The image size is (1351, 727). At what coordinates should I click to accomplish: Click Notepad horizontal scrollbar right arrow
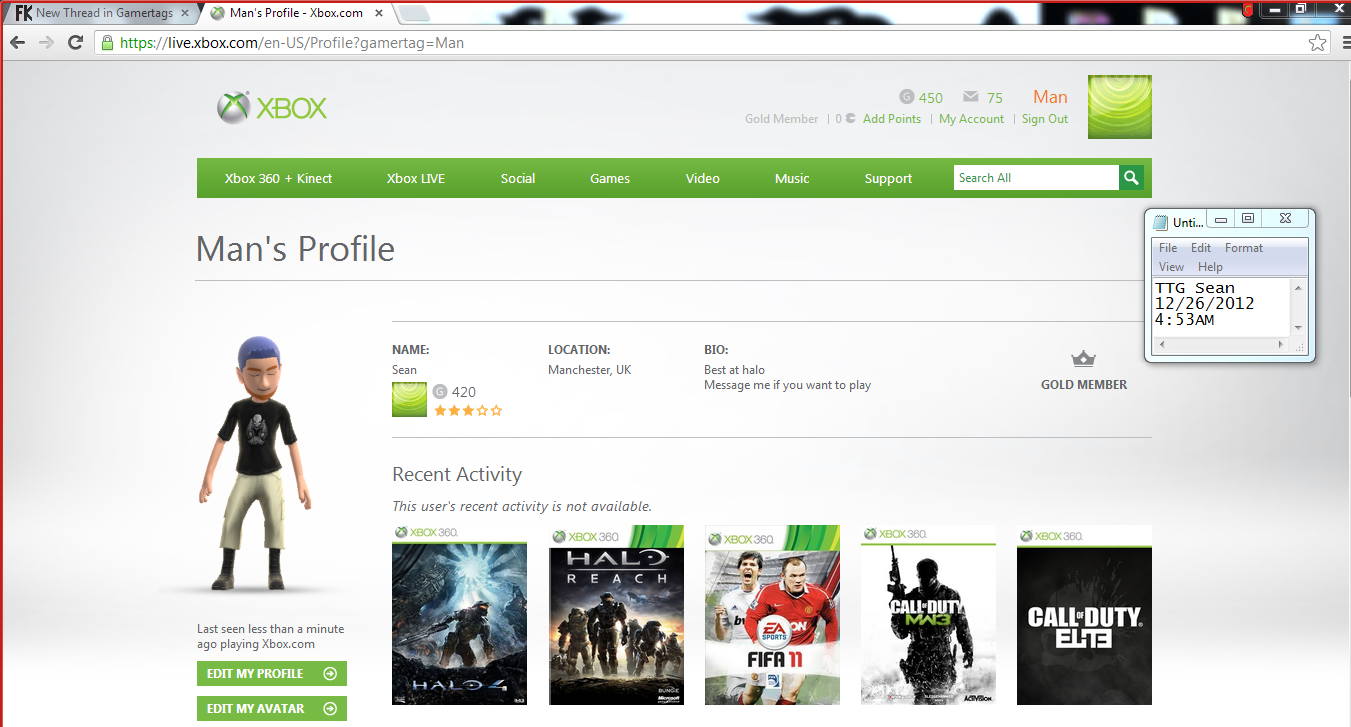point(1282,345)
